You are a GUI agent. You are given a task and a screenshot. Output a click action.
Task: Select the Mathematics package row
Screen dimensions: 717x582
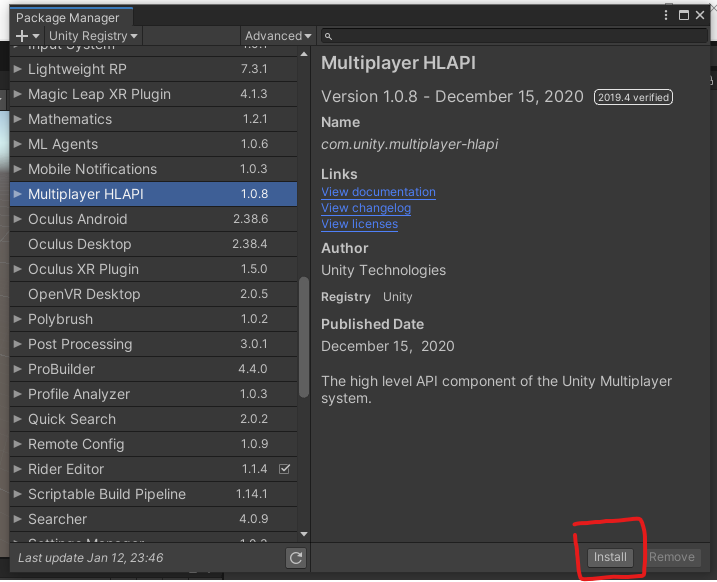point(154,119)
